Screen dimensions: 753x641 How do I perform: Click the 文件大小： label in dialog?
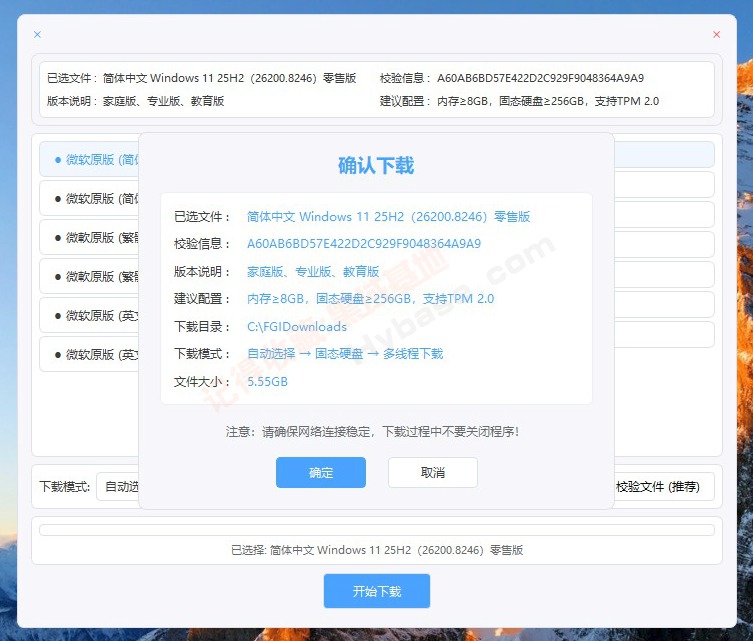pos(202,382)
